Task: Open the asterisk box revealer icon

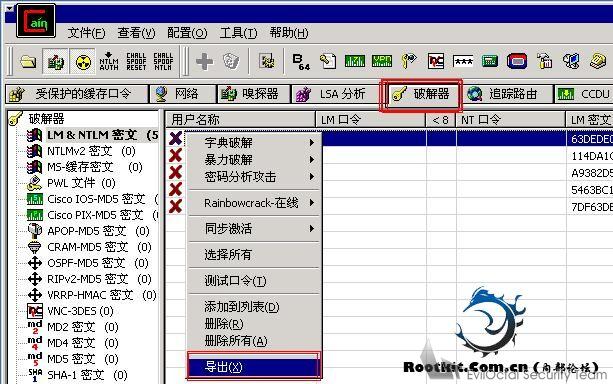Action: [x=463, y=61]
